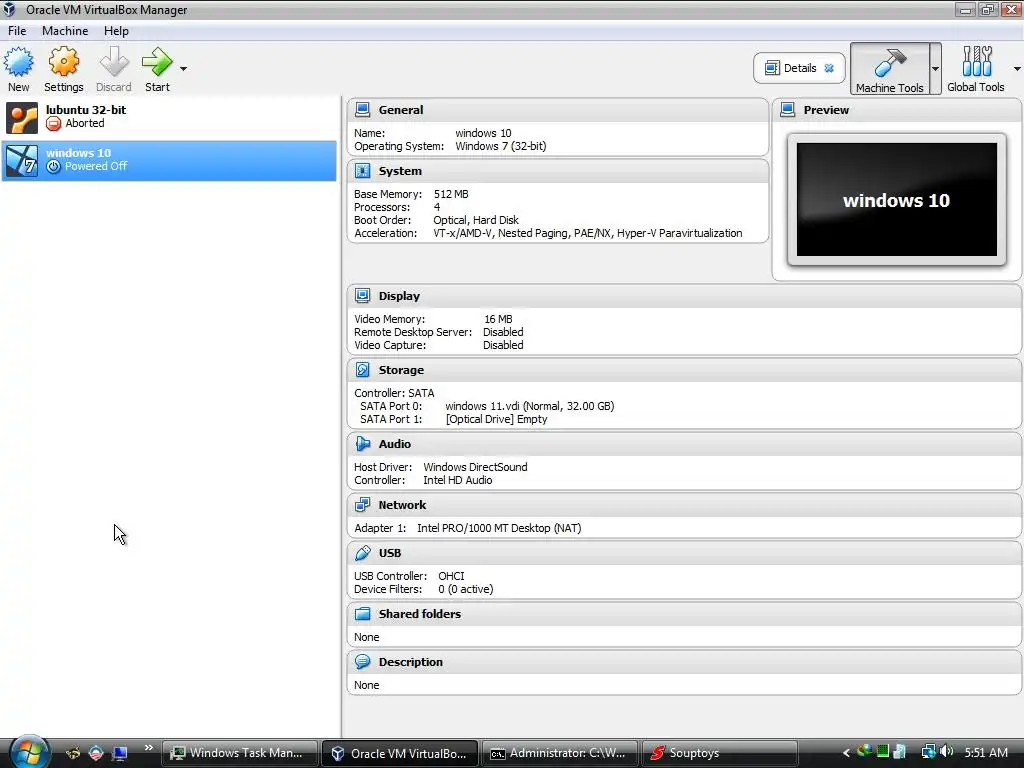
Task: Click the "Intel PRO/1000 MT Desktop (NAT)" text
Action: [x=499, y=528]
